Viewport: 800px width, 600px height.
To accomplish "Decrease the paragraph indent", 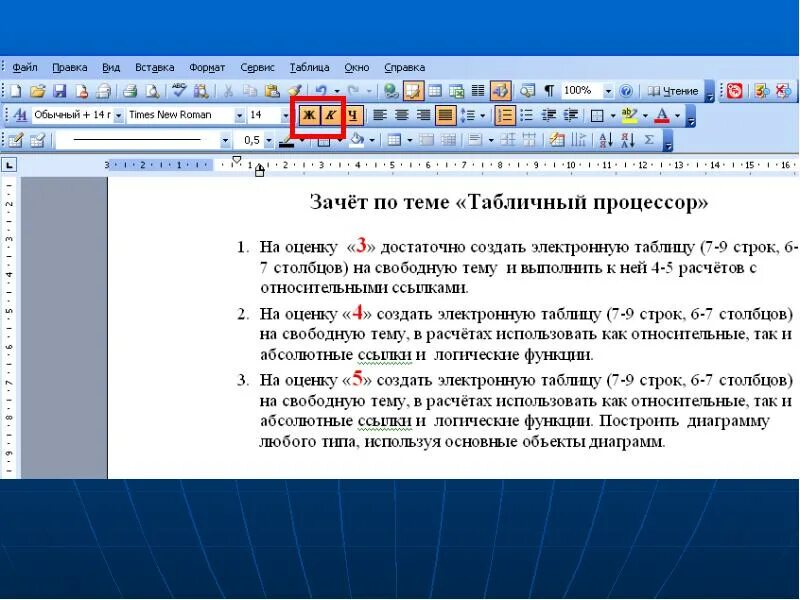I will (x=548, y=116).
